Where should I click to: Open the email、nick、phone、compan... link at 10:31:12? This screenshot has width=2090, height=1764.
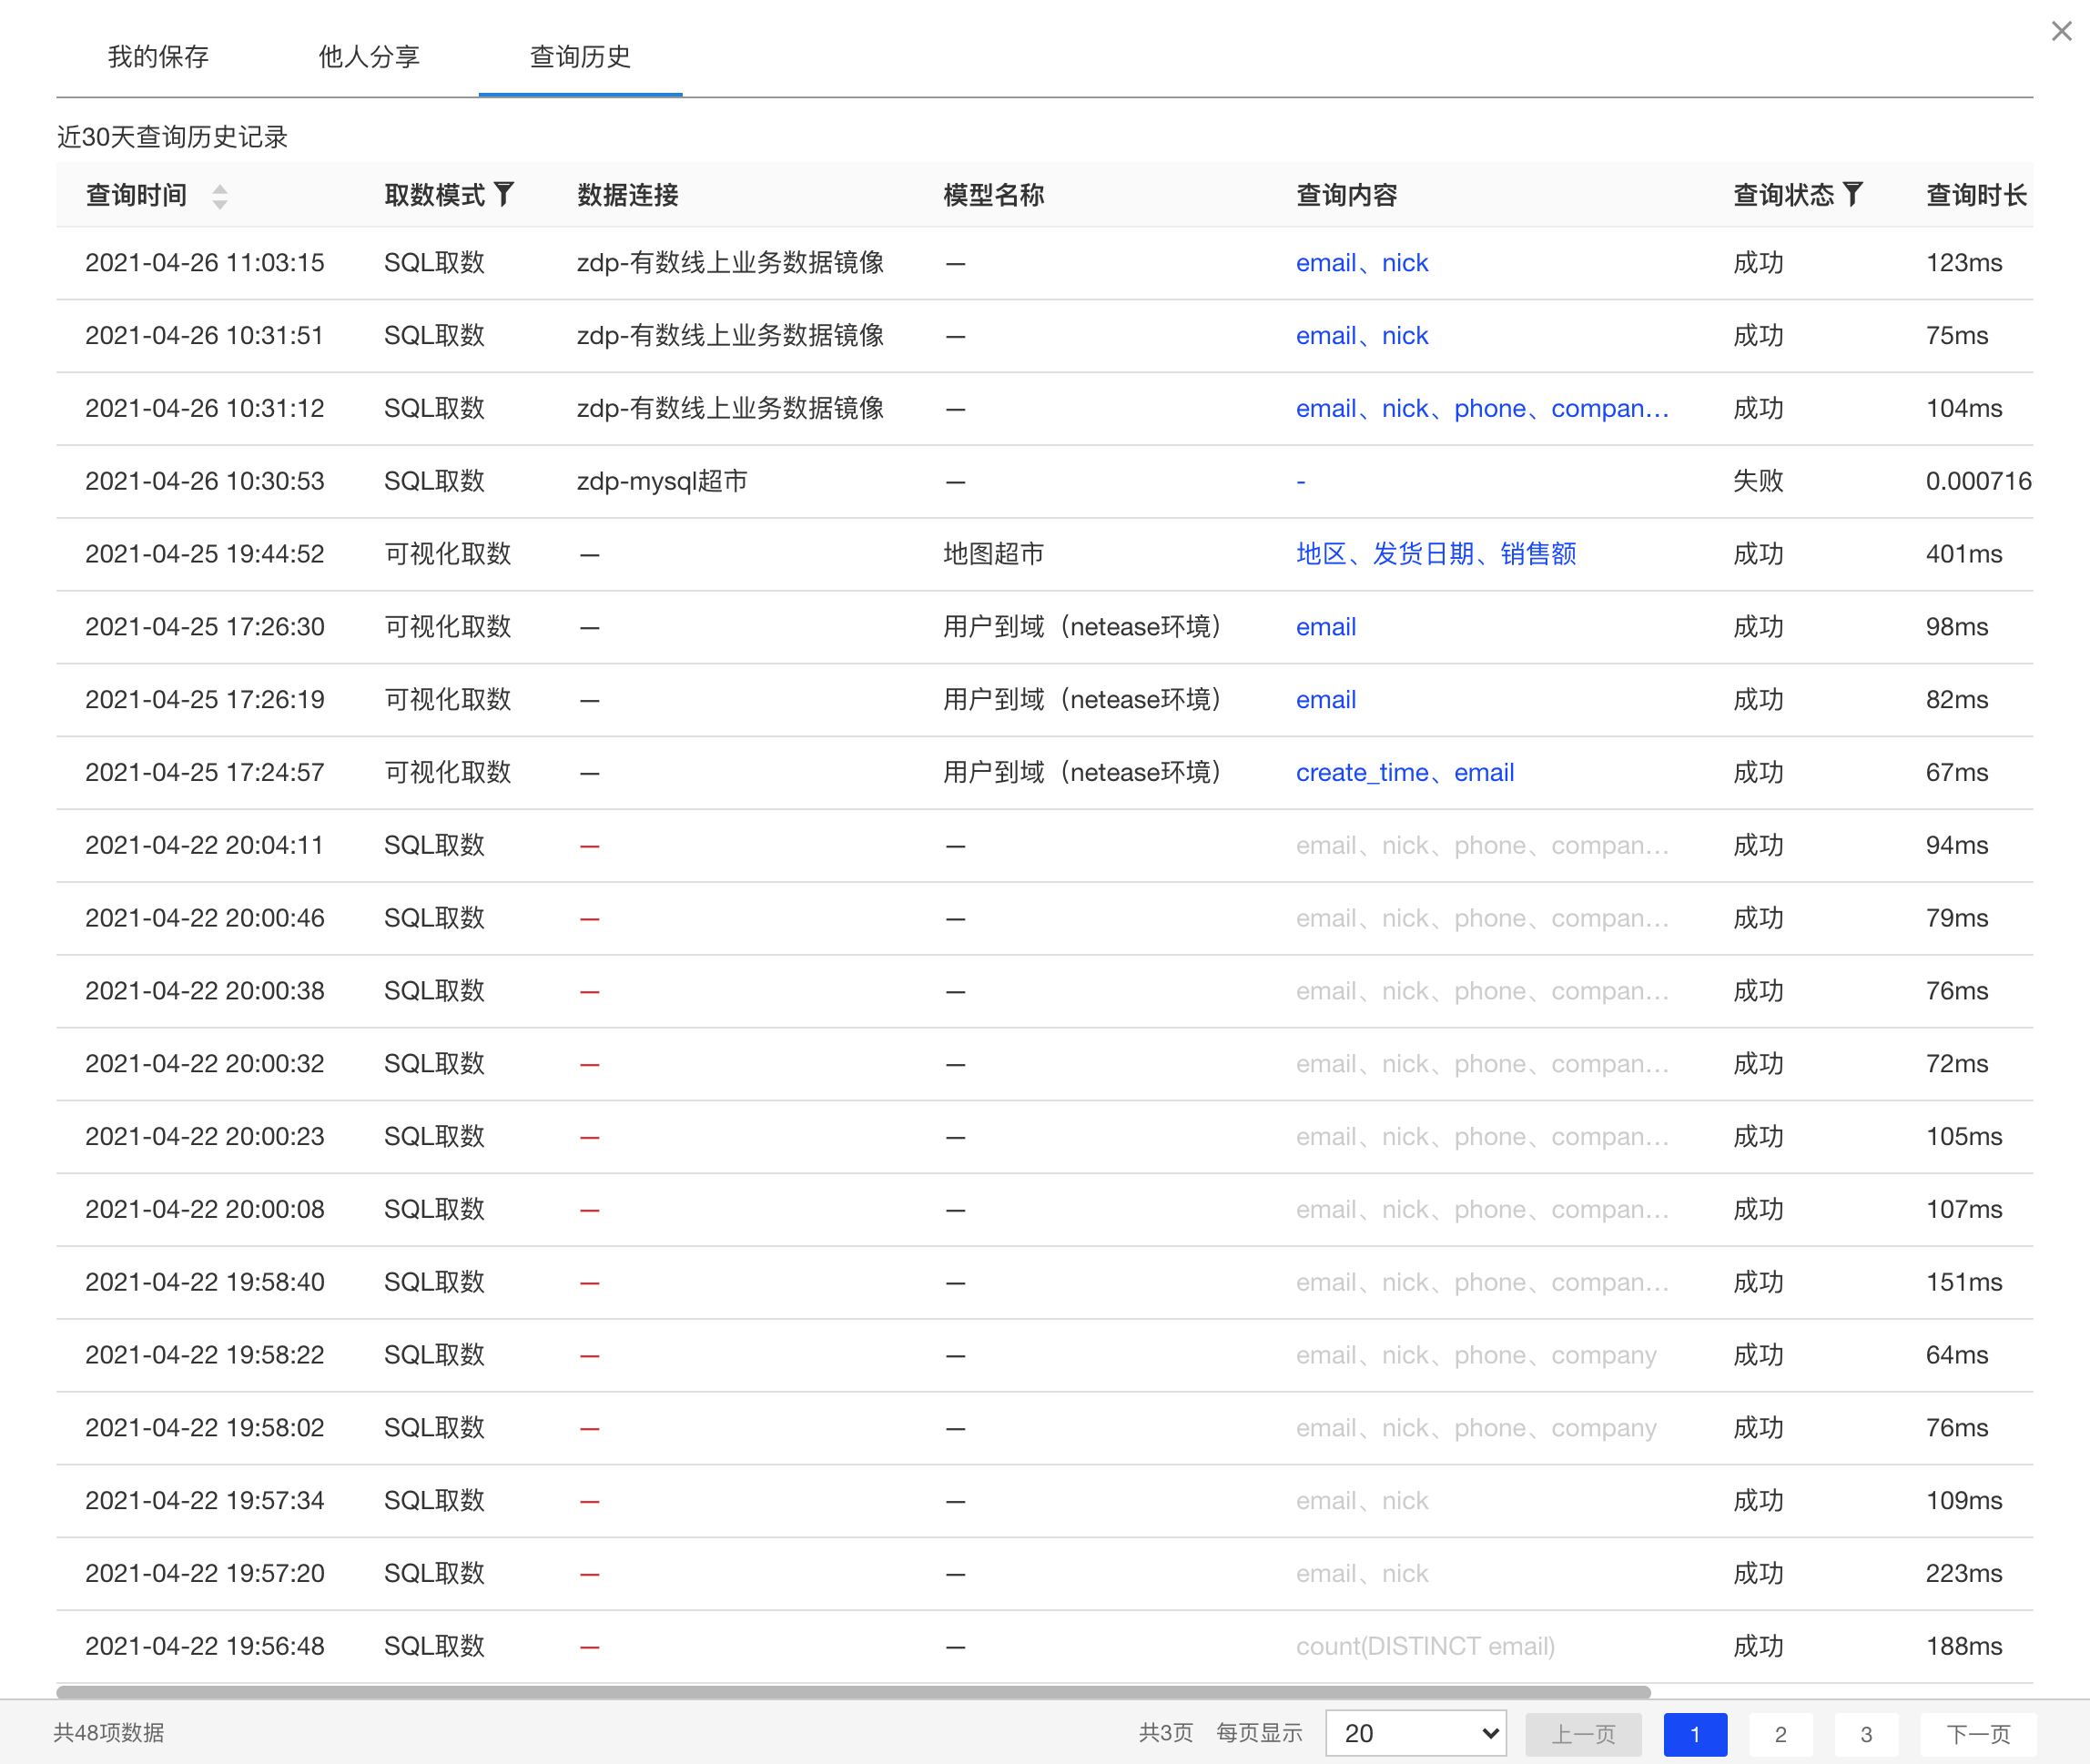1481,408
